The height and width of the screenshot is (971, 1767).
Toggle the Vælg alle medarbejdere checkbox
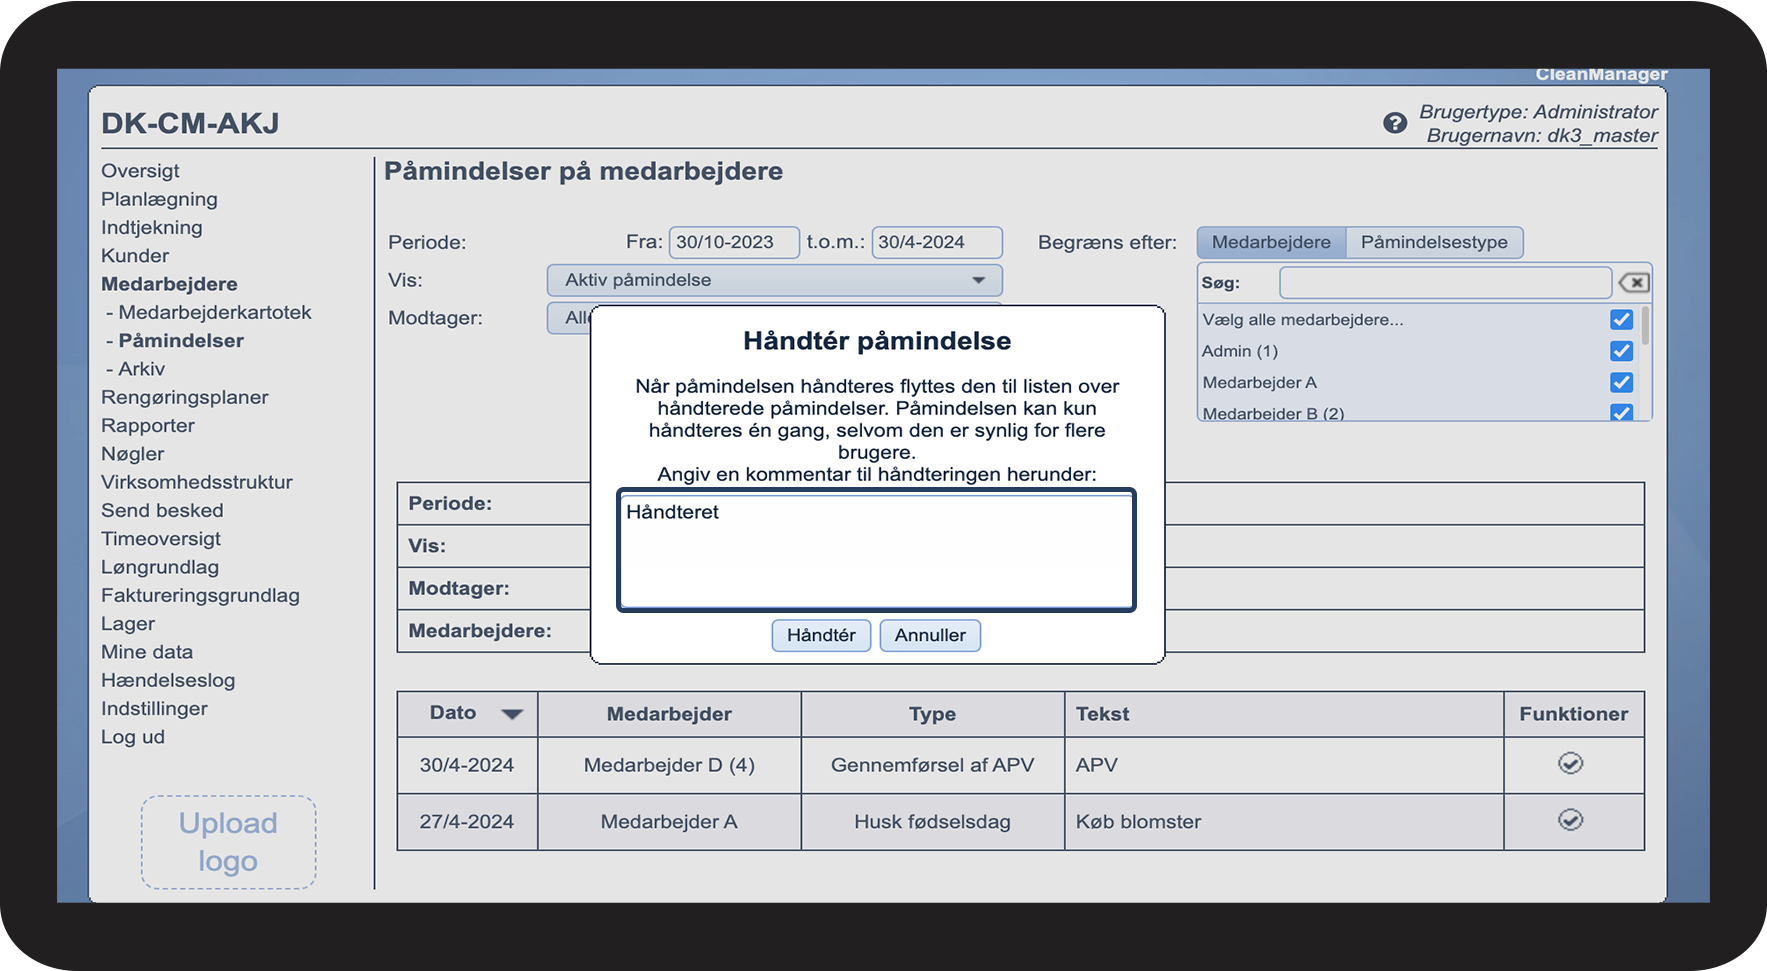tap(1621, 320)
